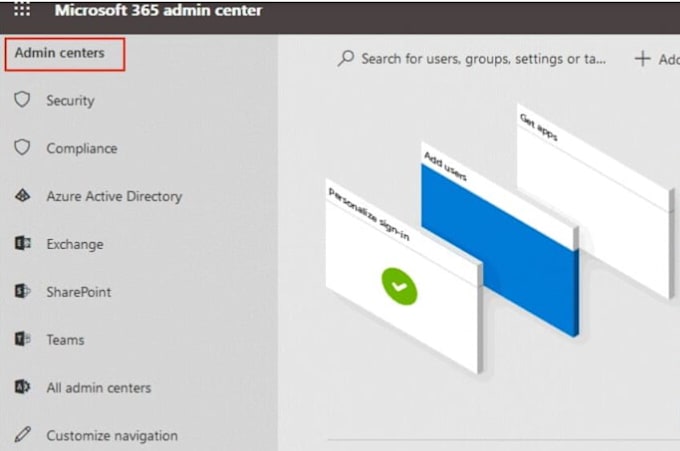This screenshot has height=451, width=680.
Task: Go to Azure Active Directory
Action: click(114, 196)
